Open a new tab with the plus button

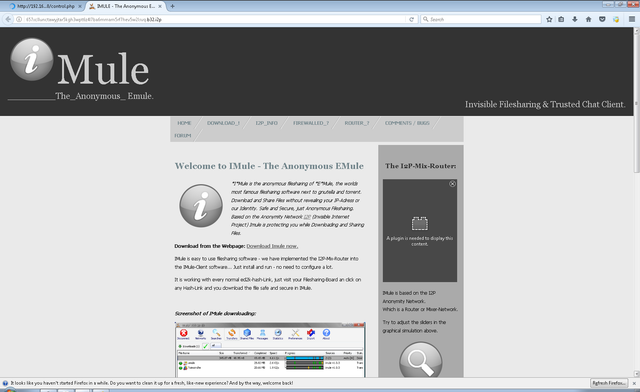[x=172, y=6]
